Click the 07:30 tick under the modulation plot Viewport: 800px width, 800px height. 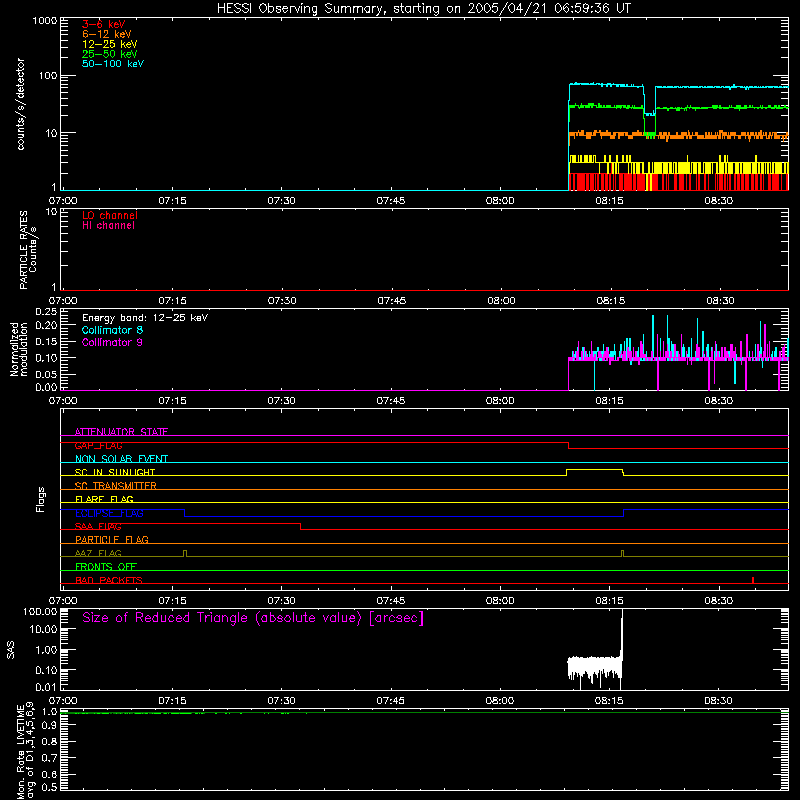[281, 401]
